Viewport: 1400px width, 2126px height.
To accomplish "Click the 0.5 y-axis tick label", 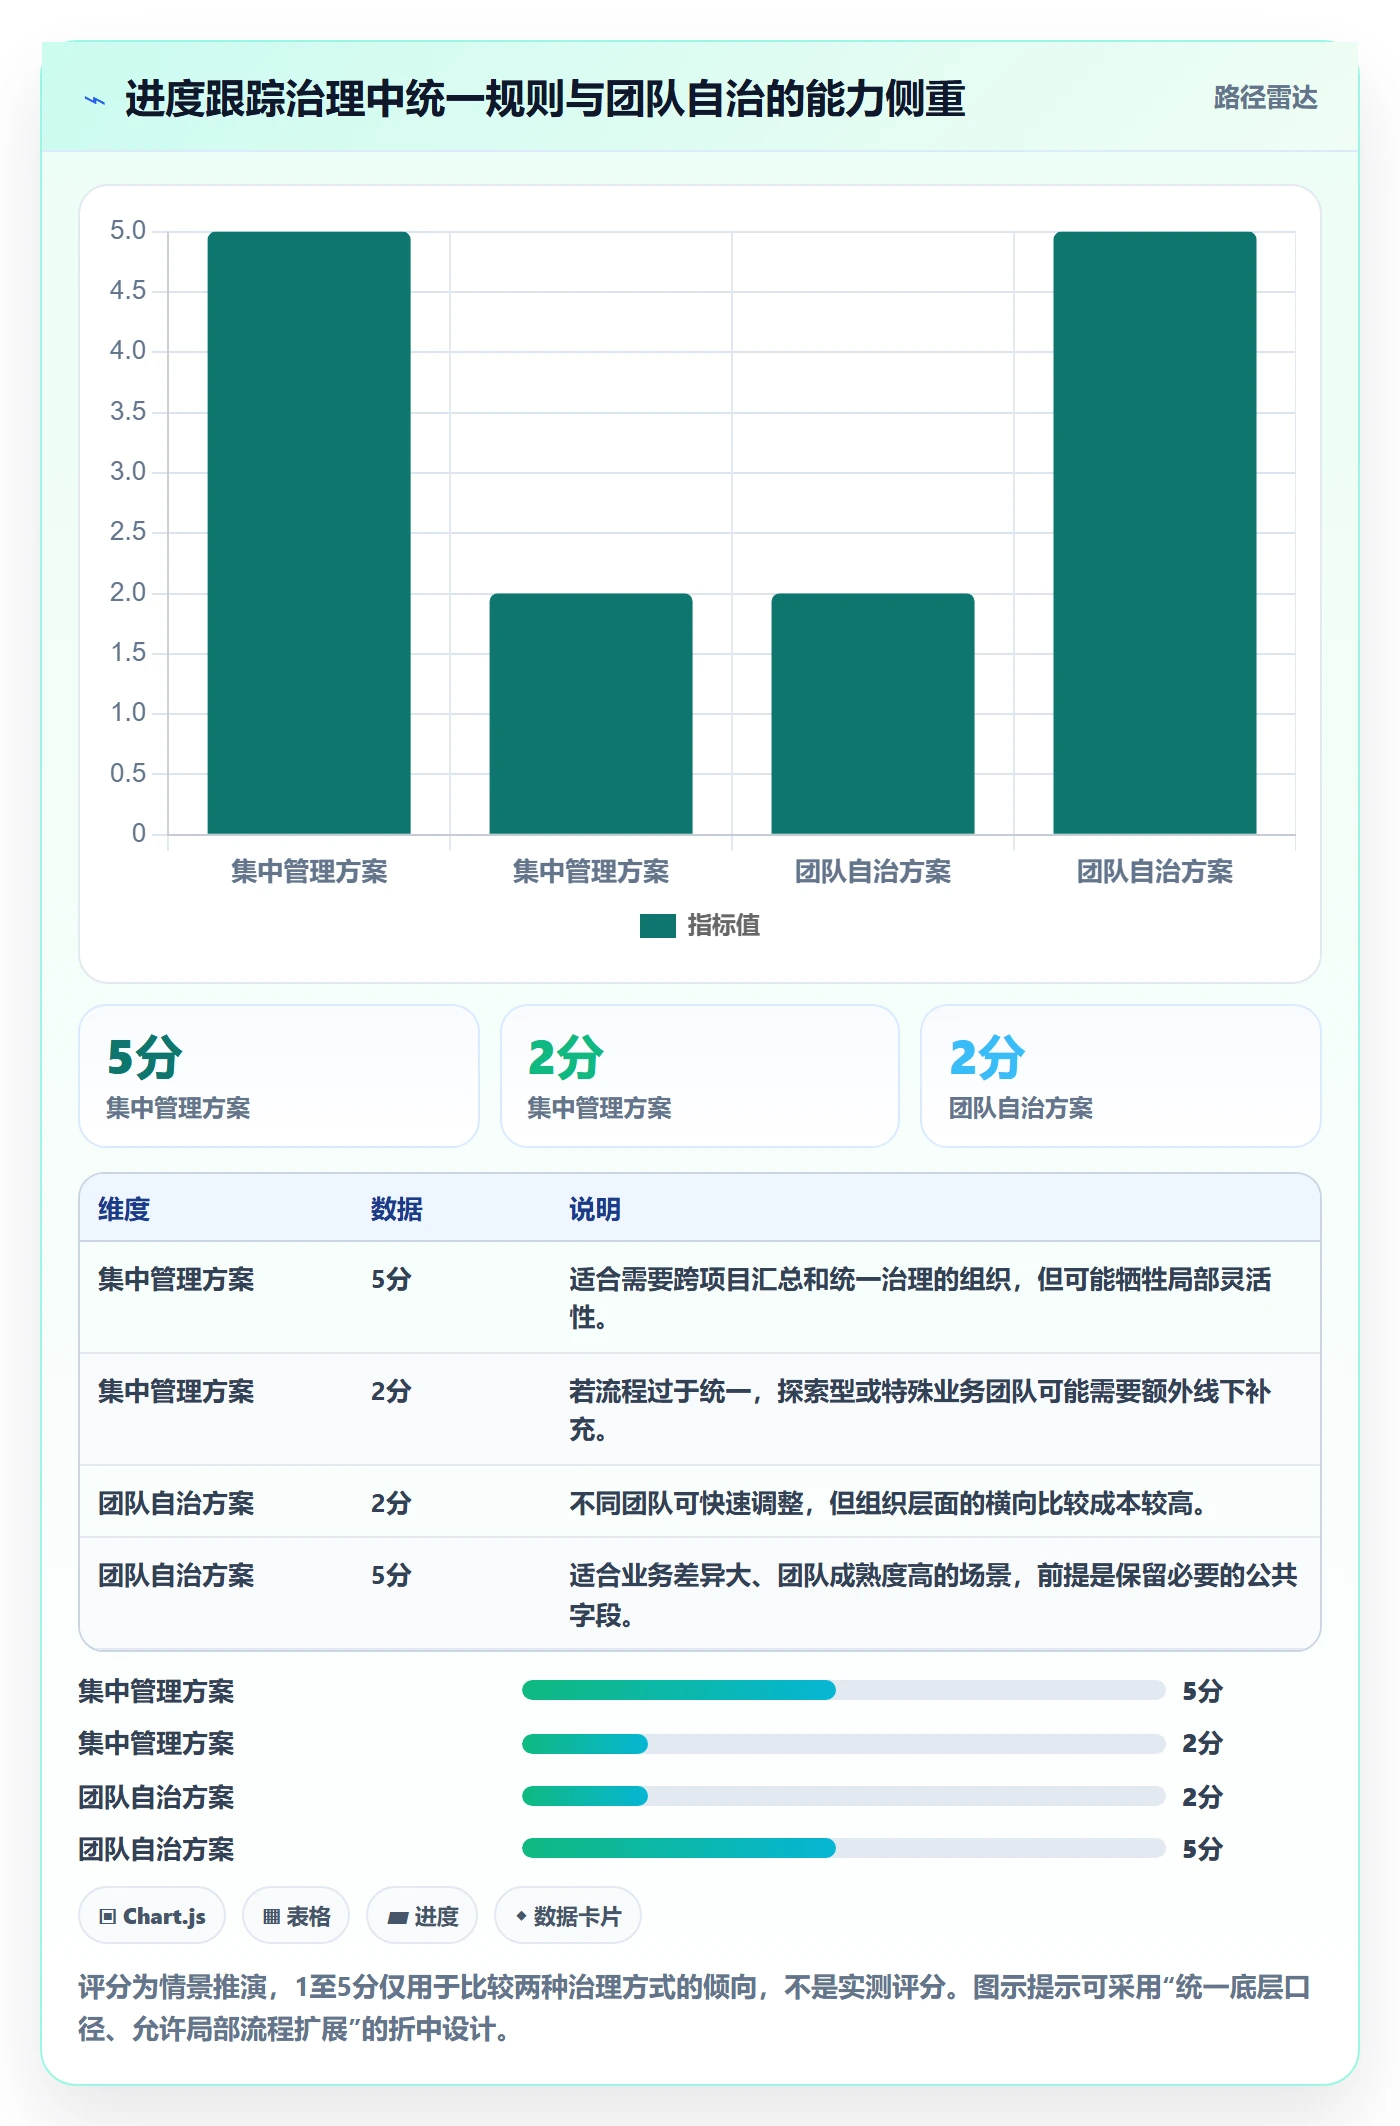I will [x=128, y=773].
